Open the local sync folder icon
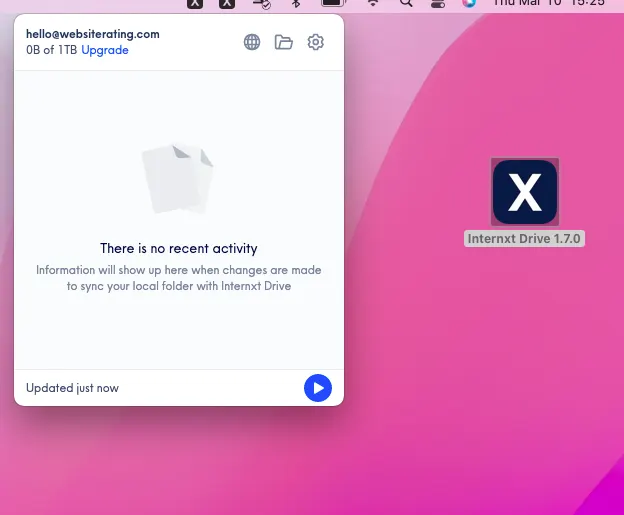This screenshot has height=515, width=624. coord(284,42)
